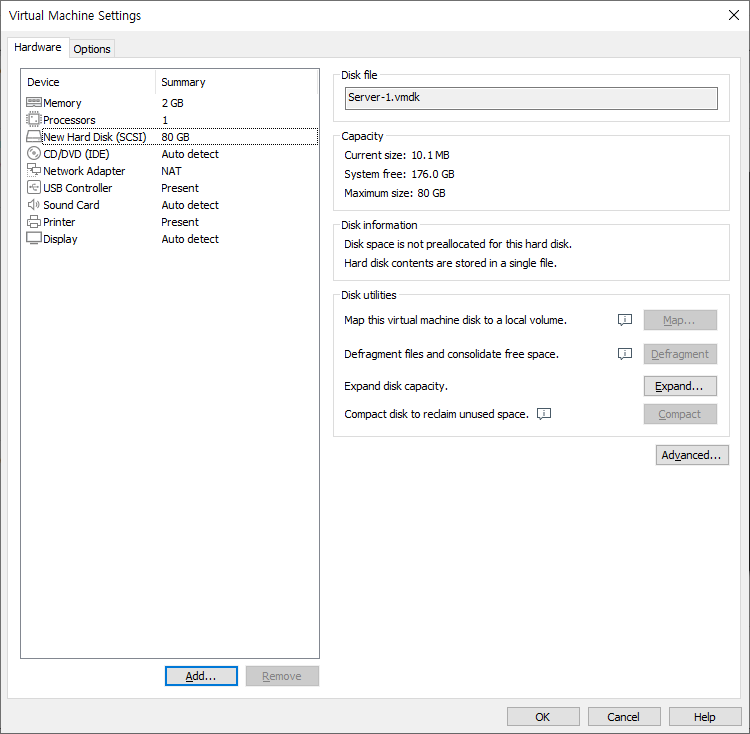Click the Device column header
Viewport: 750px width, 734px height.
point(89,82)
